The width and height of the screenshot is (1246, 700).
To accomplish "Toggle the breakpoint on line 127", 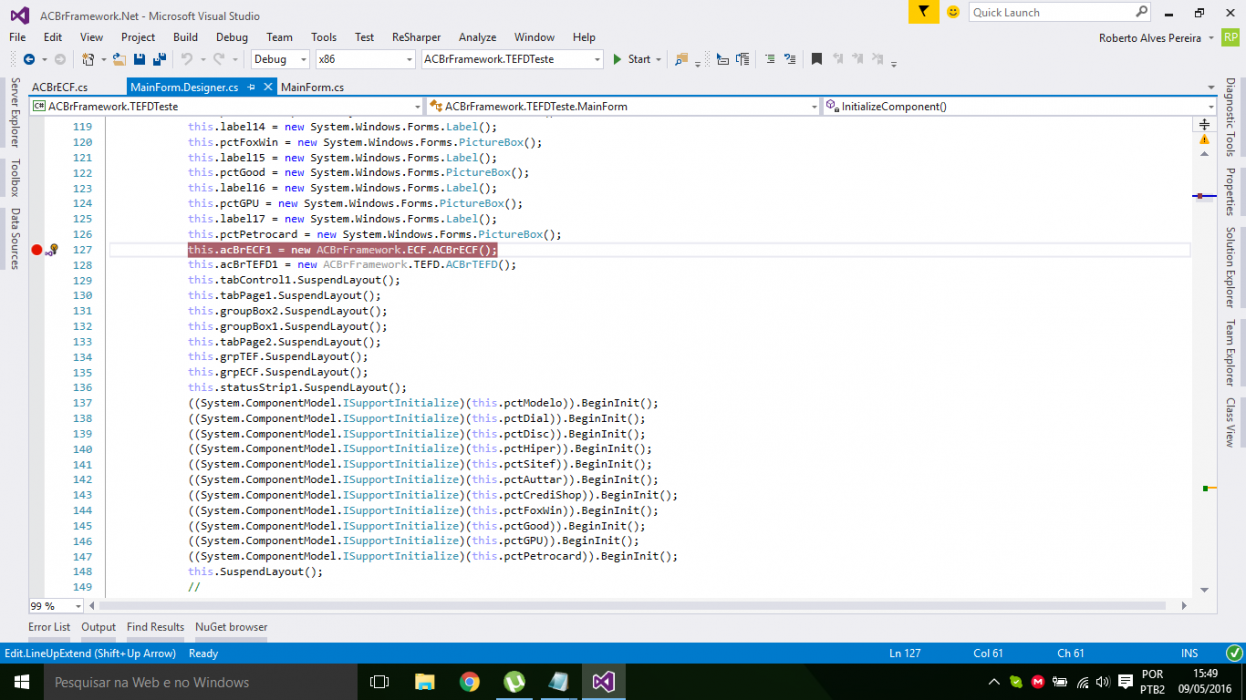I will tap(37, 250).
